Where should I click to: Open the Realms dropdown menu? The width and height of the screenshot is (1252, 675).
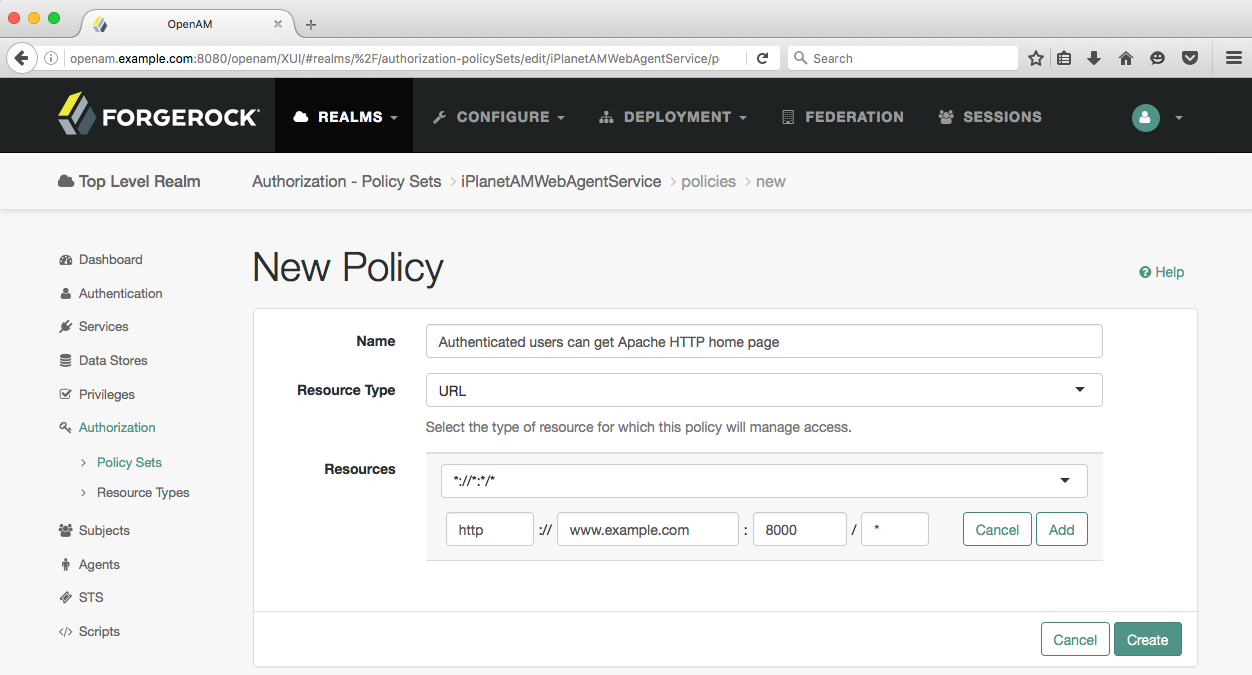pos(346,117)
